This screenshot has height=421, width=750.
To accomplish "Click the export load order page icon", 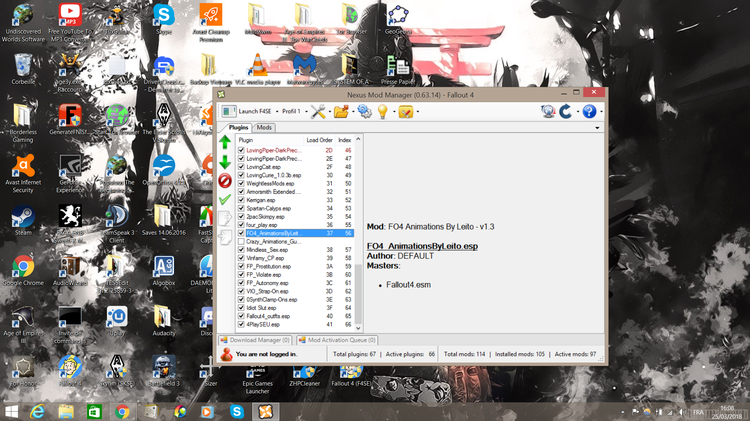I will coord(225,218).
